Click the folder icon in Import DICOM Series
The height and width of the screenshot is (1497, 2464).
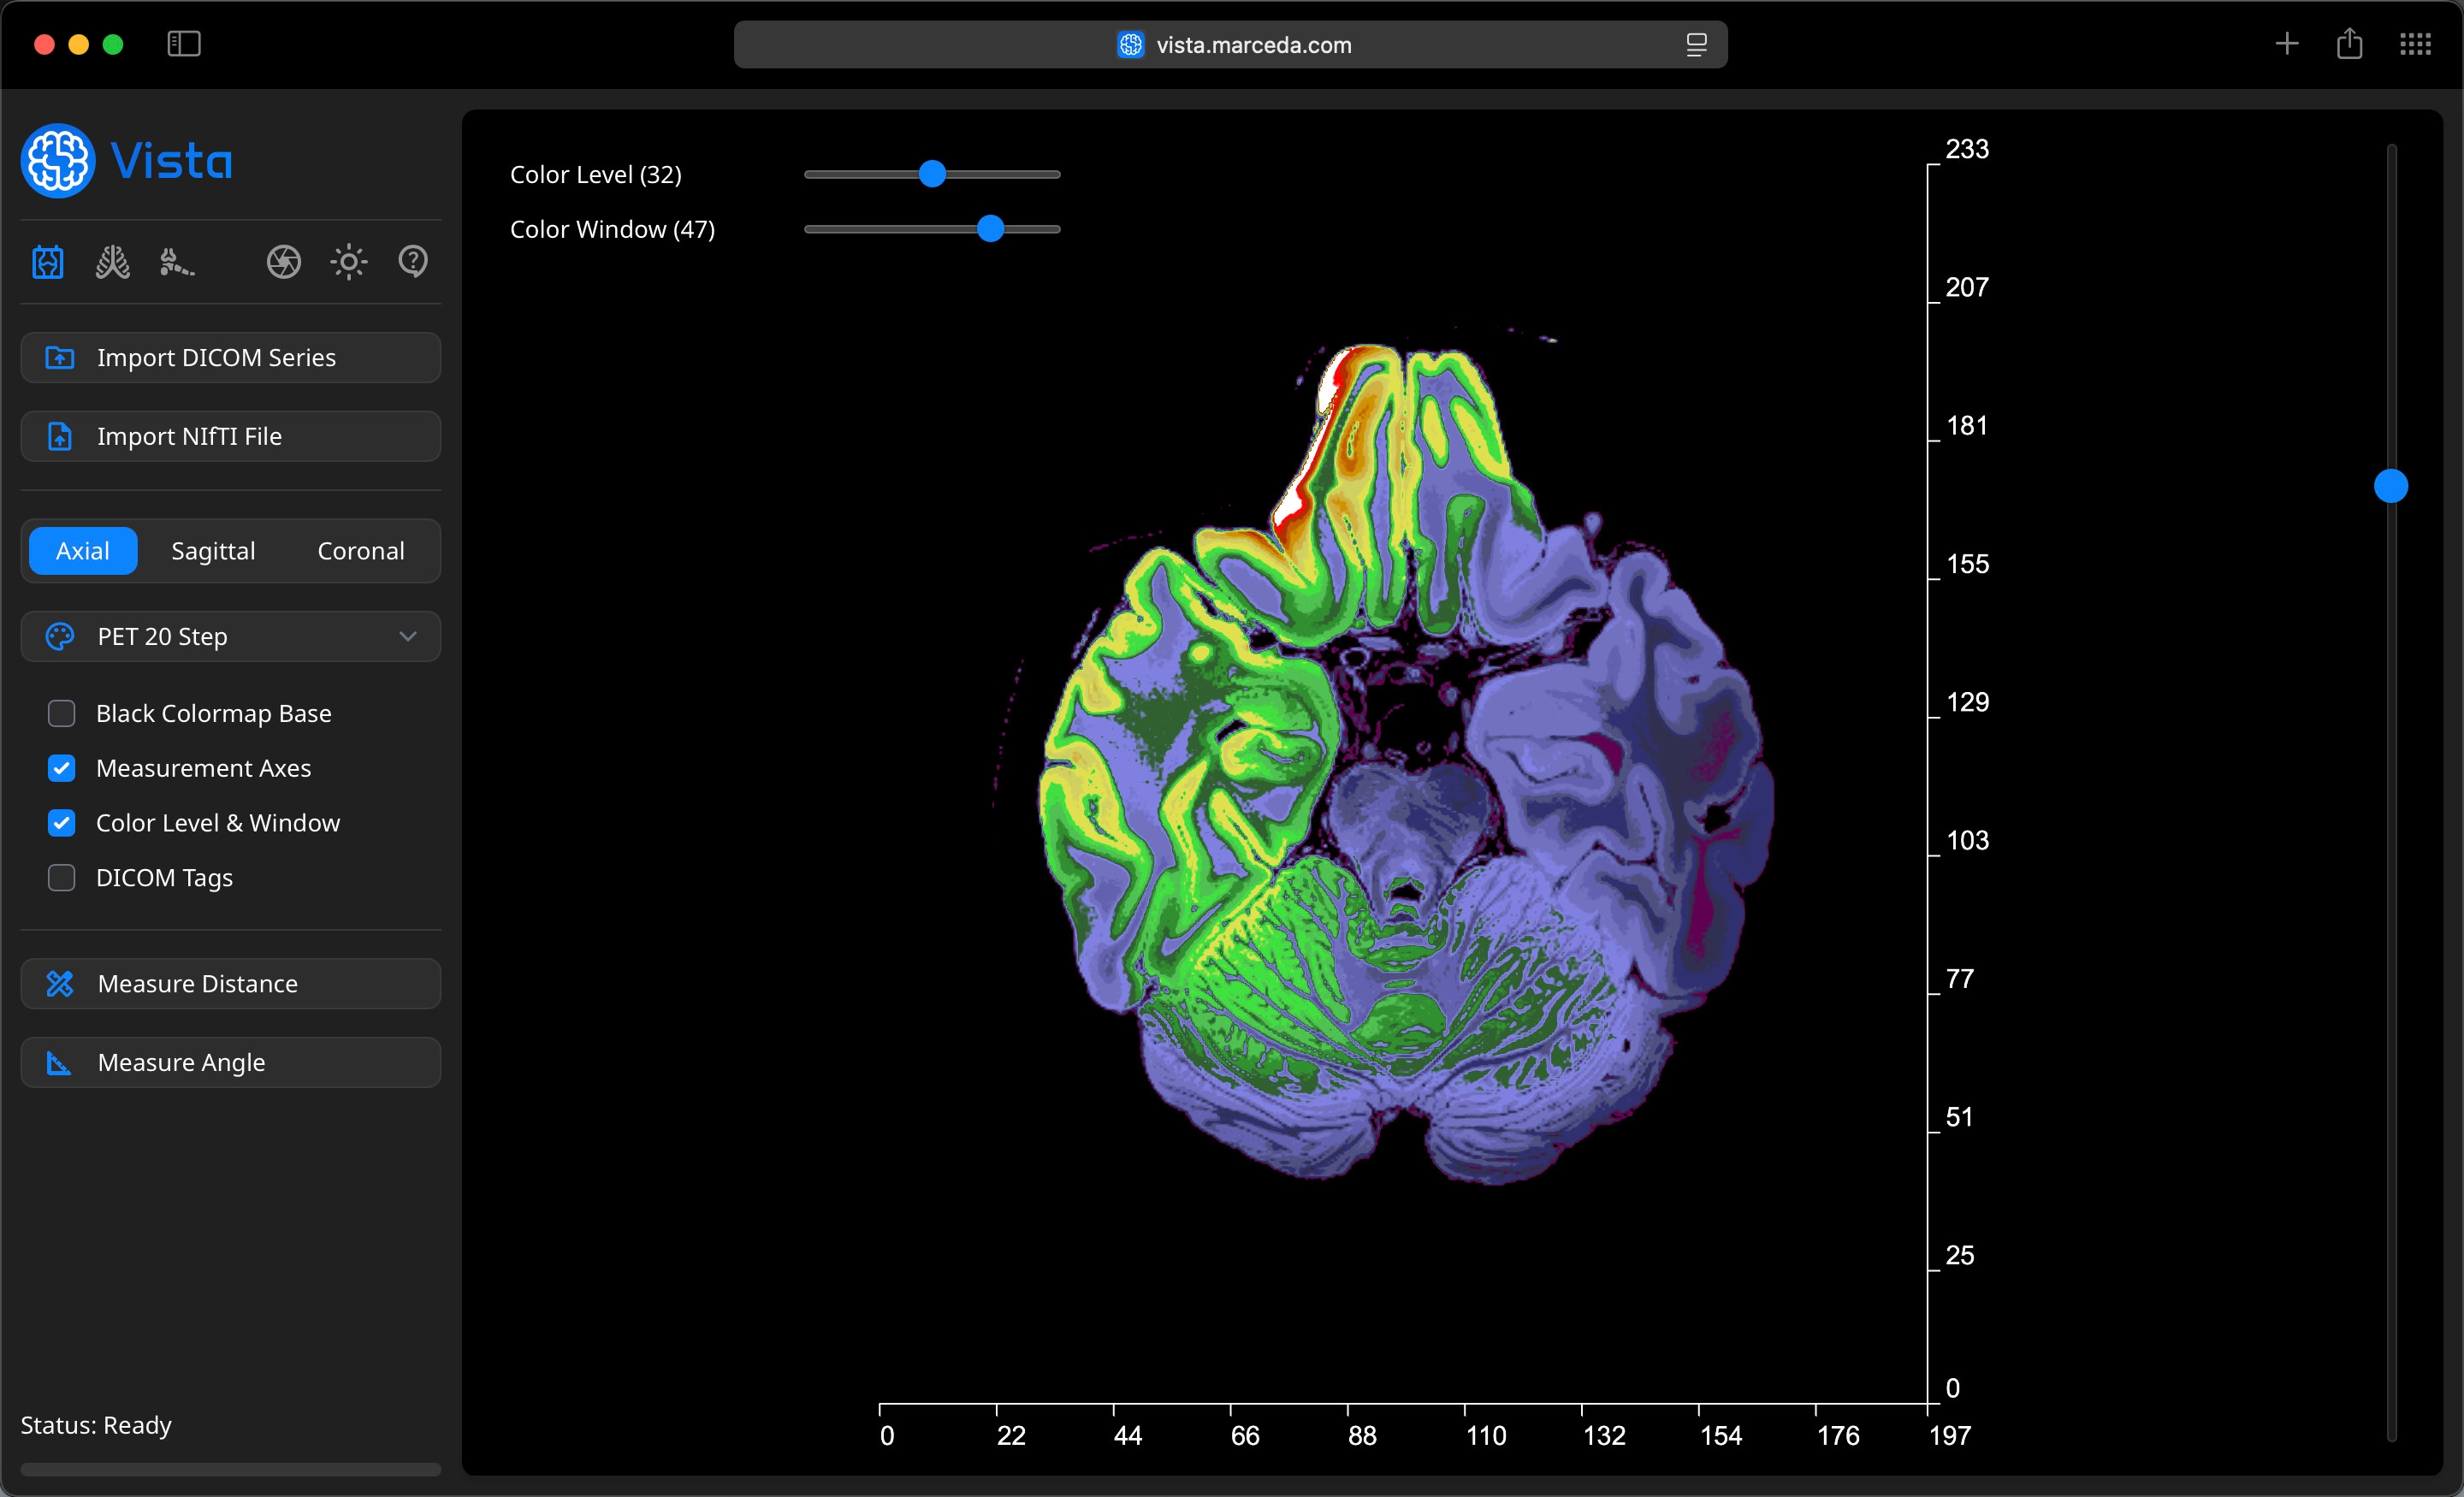(60, 358)
